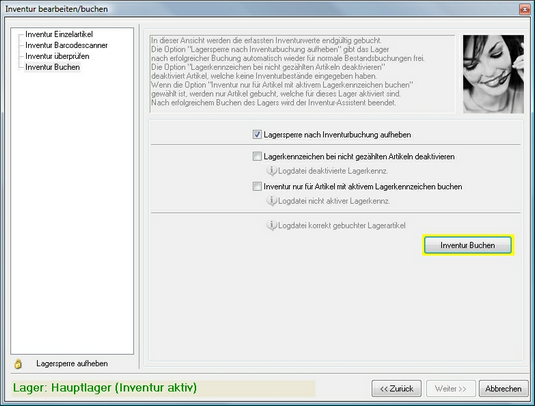Open the Logdatei korrekt gebuchter Lagerartikel text

tap(342, 226)
